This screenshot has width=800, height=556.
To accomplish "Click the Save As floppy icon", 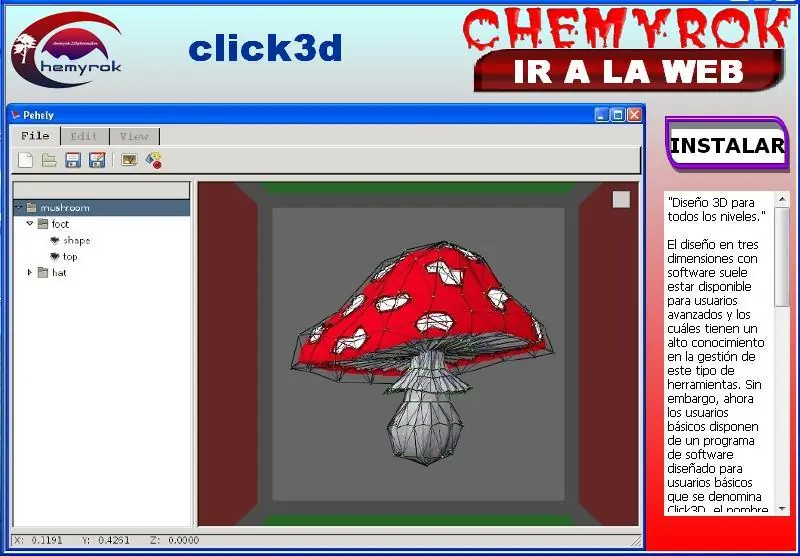I will pos(97,160).
